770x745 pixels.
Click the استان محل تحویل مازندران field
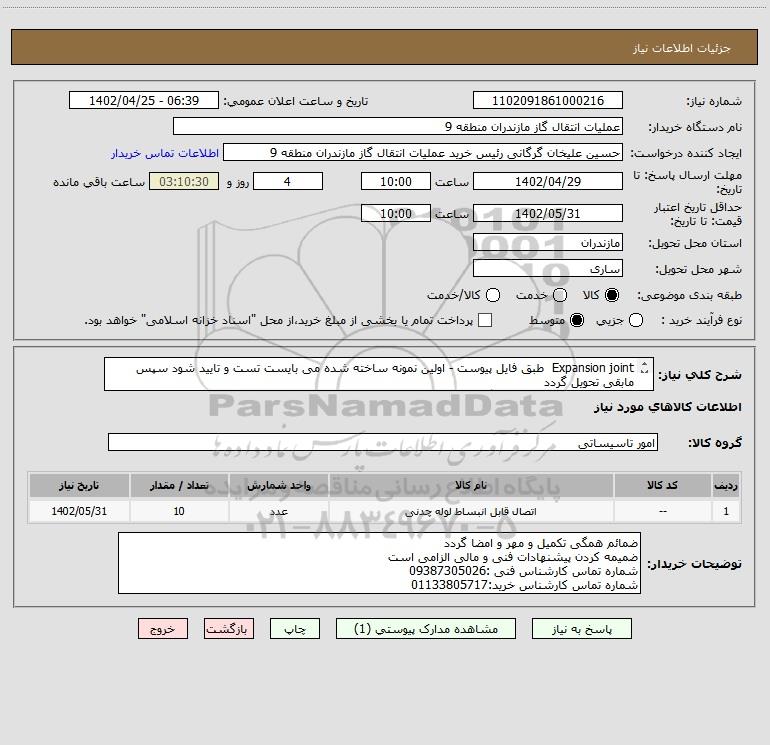pos(548,243)
